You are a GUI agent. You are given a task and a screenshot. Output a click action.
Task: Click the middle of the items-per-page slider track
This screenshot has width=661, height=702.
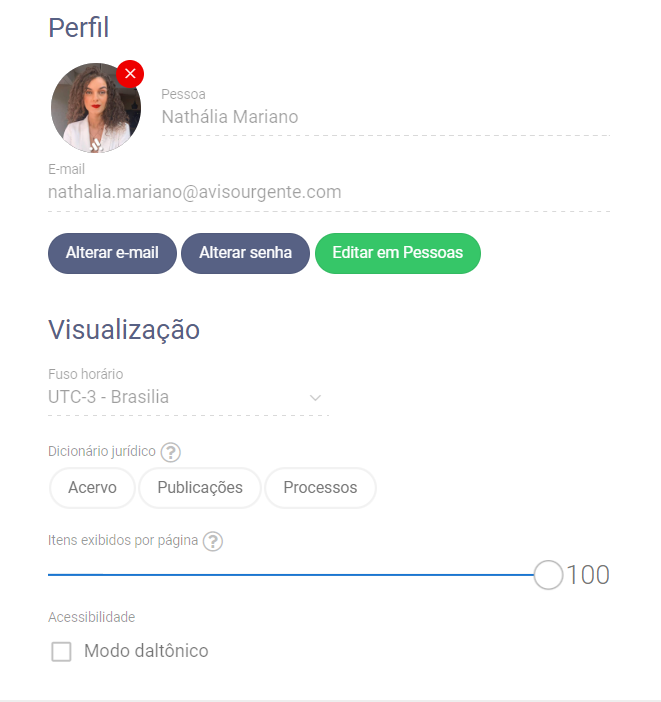[291, 575]
